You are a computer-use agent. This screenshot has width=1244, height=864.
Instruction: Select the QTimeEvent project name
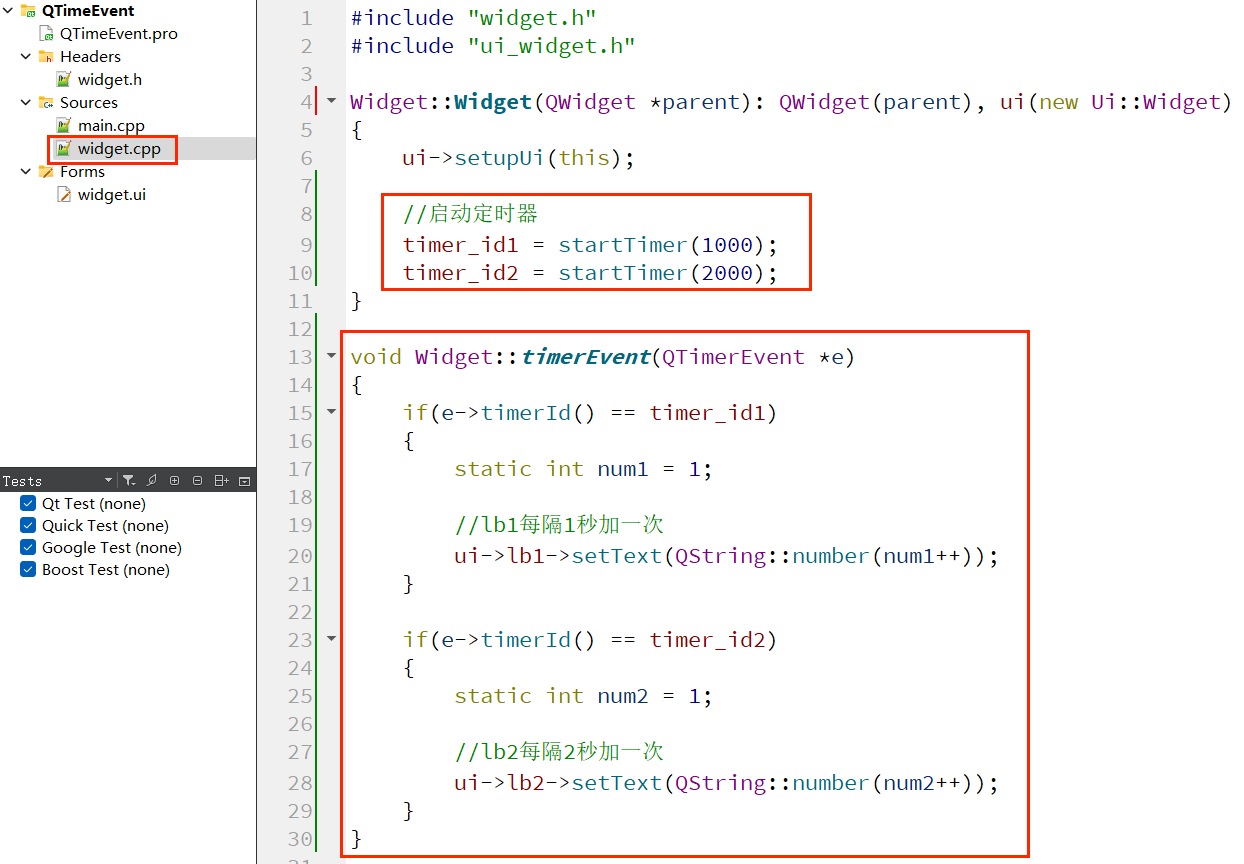pyautogui.click(x=88, y=11)
